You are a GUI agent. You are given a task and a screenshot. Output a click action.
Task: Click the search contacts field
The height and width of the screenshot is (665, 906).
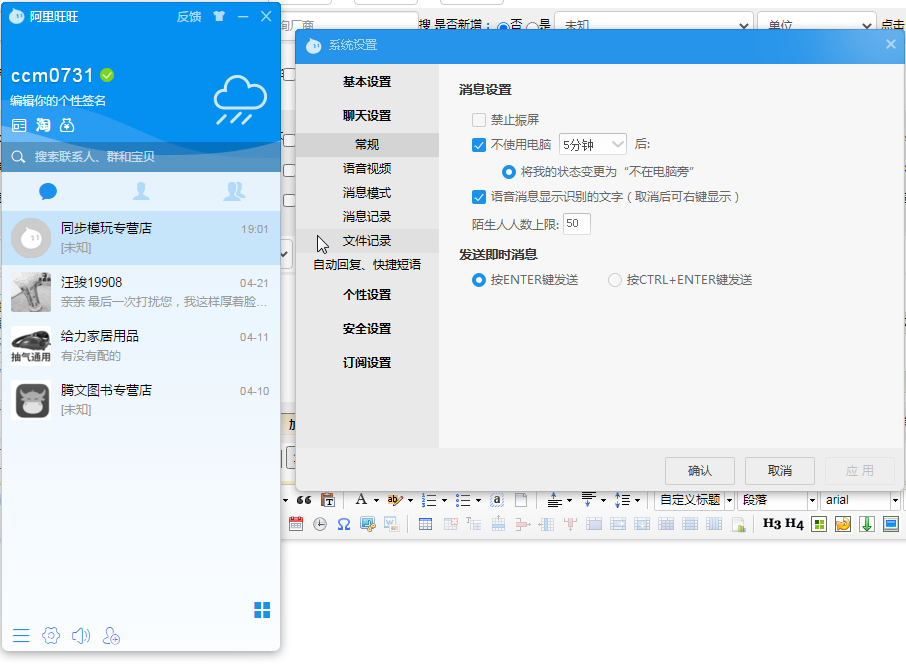point(141,157)
